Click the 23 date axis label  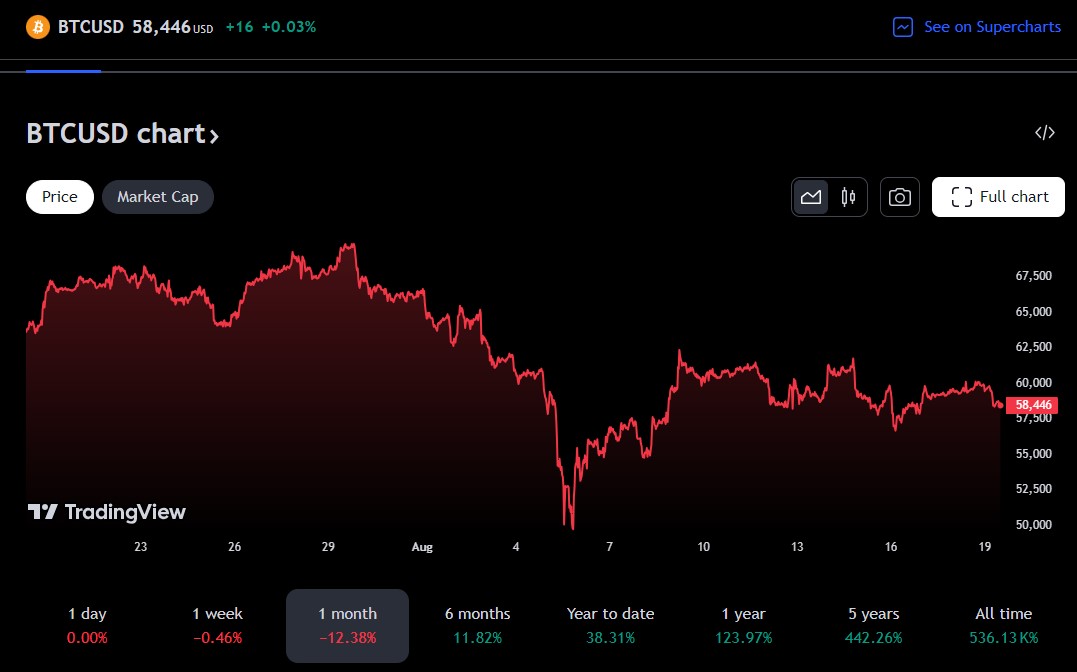[x=141, y=547]
